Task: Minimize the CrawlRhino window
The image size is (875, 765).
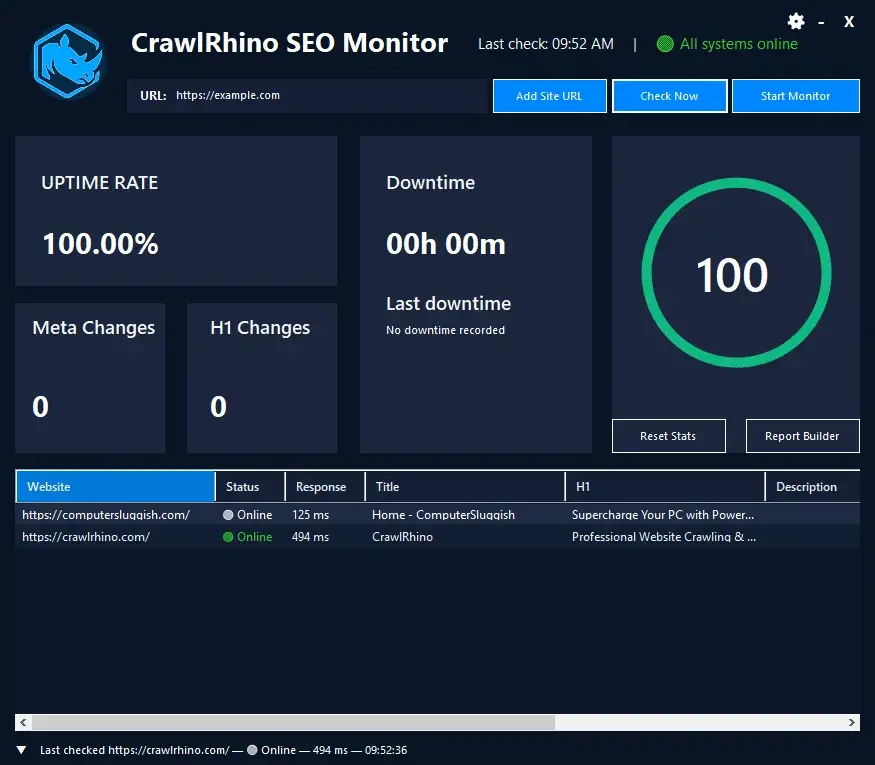Action: (821, 22)
